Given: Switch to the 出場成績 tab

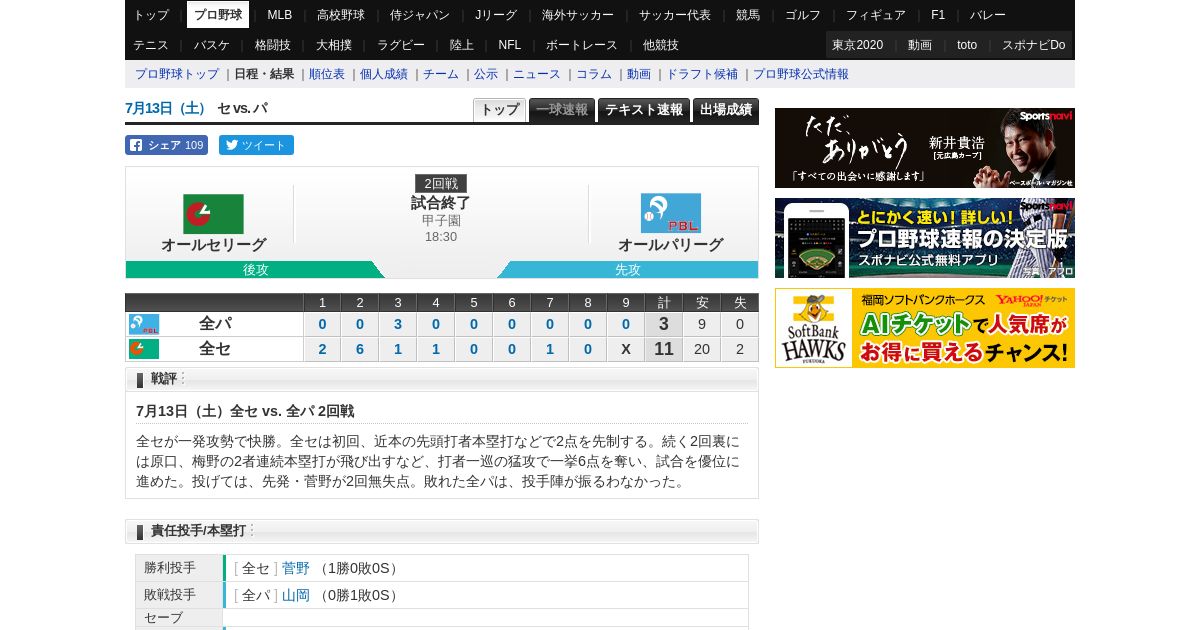Looking at the screenshot, I should click(726, 110).
